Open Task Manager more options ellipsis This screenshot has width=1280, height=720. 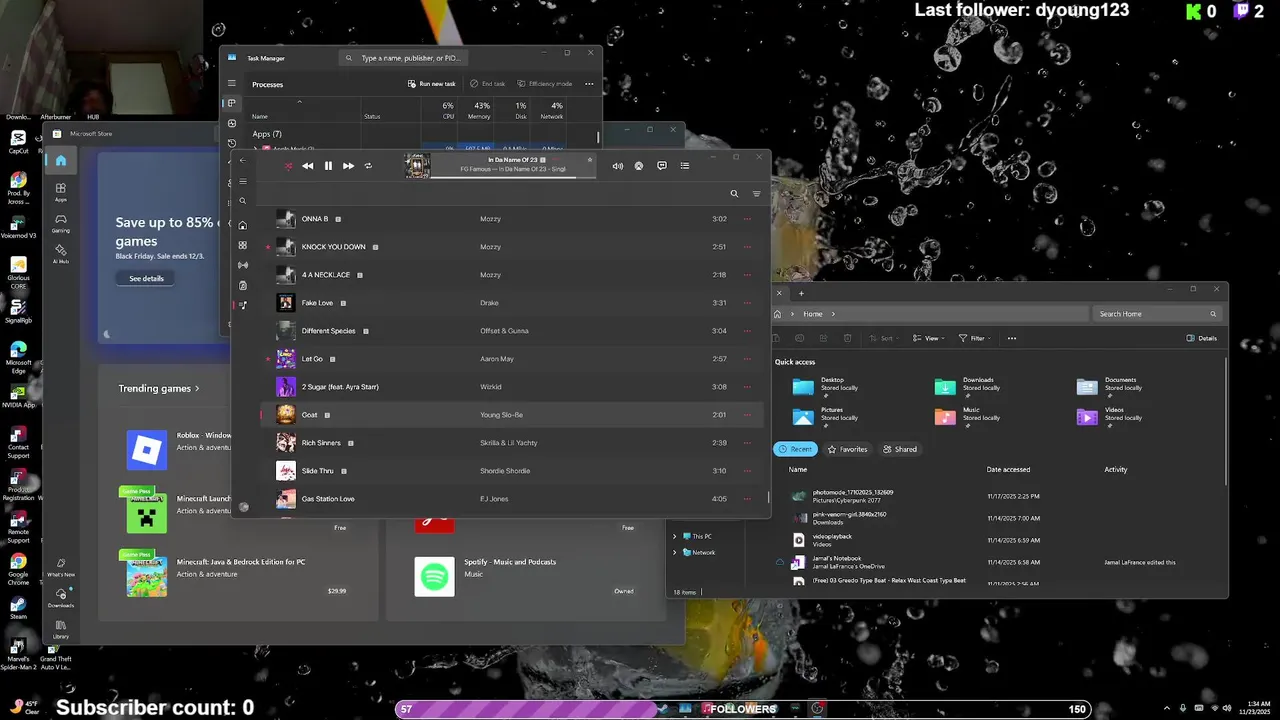point(589,84)
